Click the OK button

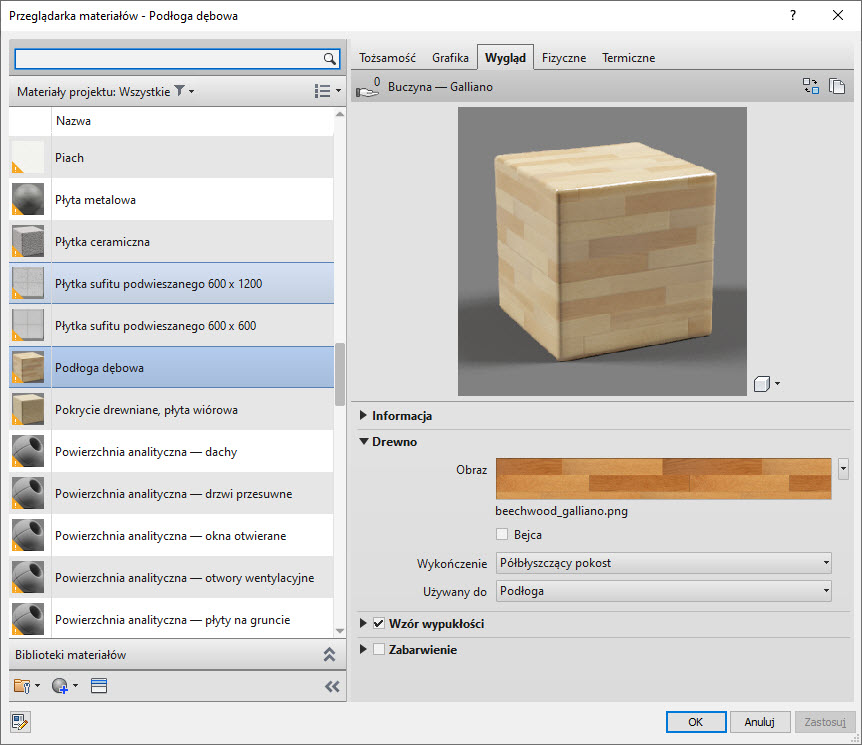(694, 721)
